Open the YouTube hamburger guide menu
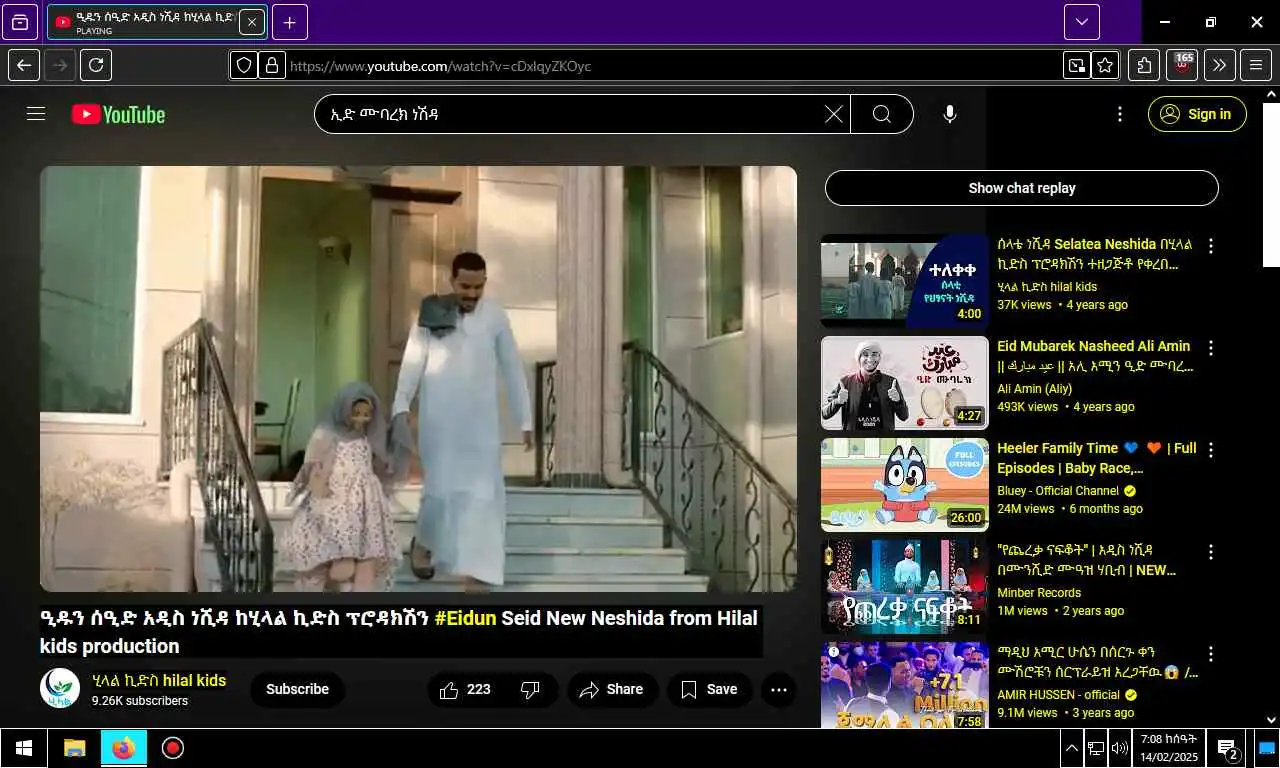The image size is (1280, 768). (x=36, y=114)
